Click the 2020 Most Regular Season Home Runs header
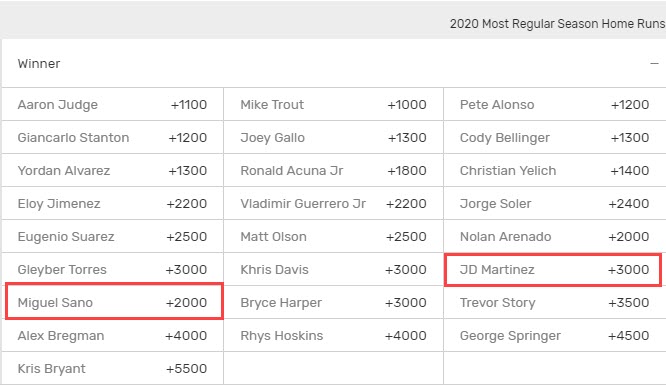The width and height of the screenshot is (666, 385). click(x=557, y=24)
